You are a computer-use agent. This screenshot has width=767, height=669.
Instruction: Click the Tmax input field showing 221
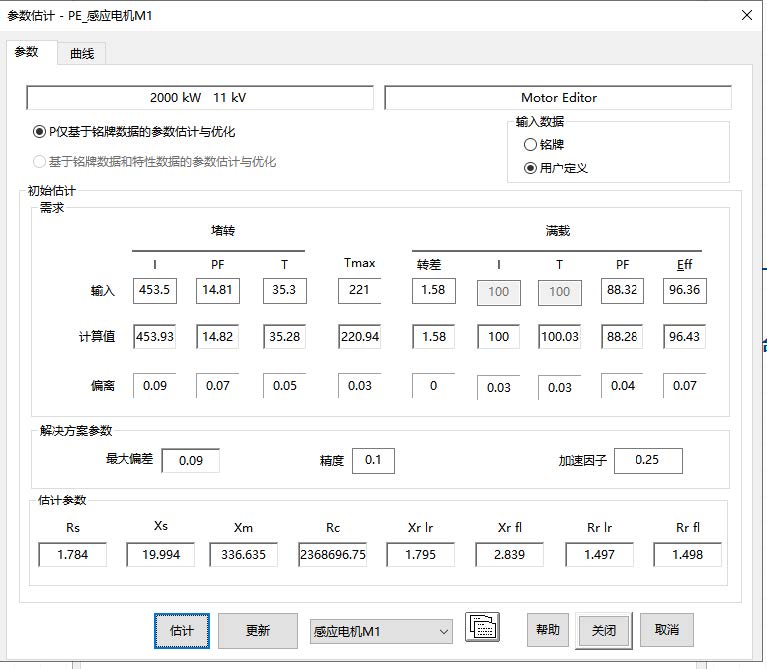pos(359,291)
